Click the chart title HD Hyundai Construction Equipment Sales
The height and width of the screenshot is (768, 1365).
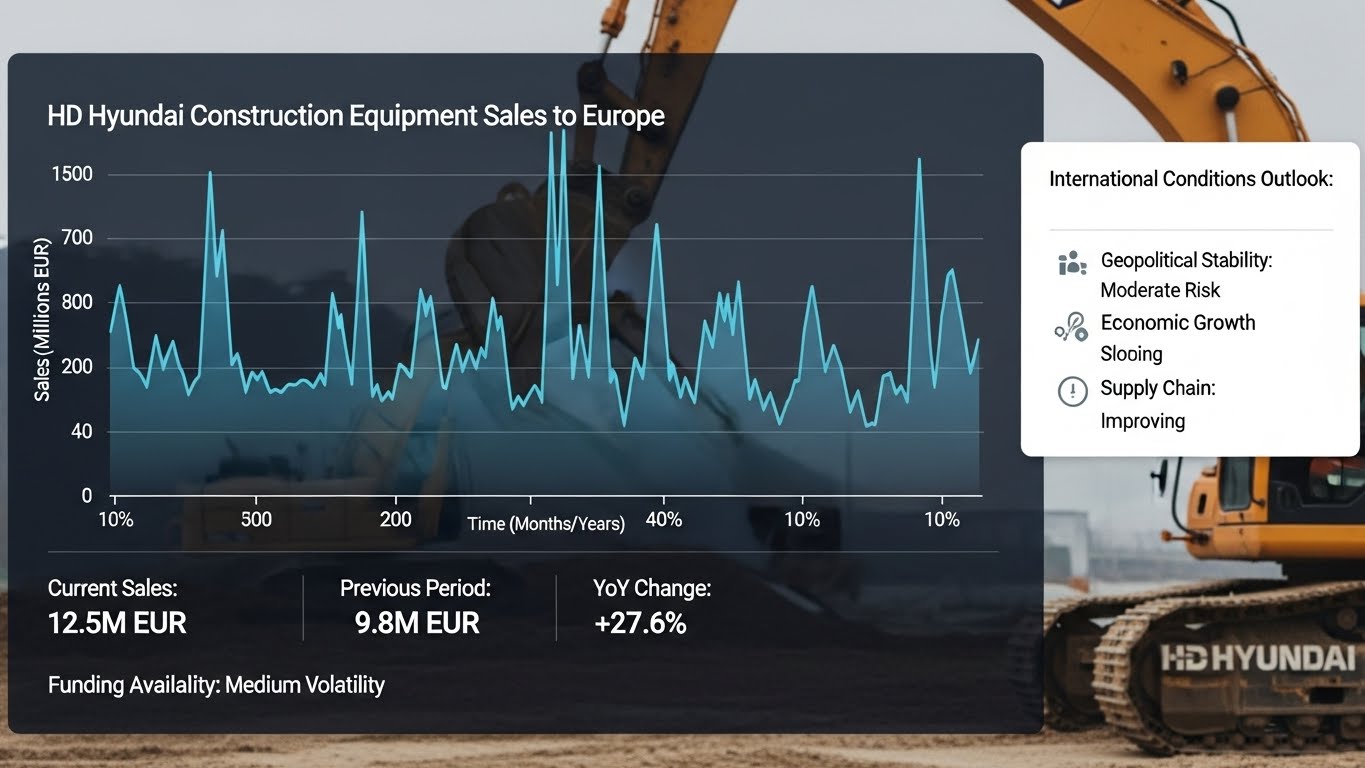356,116
